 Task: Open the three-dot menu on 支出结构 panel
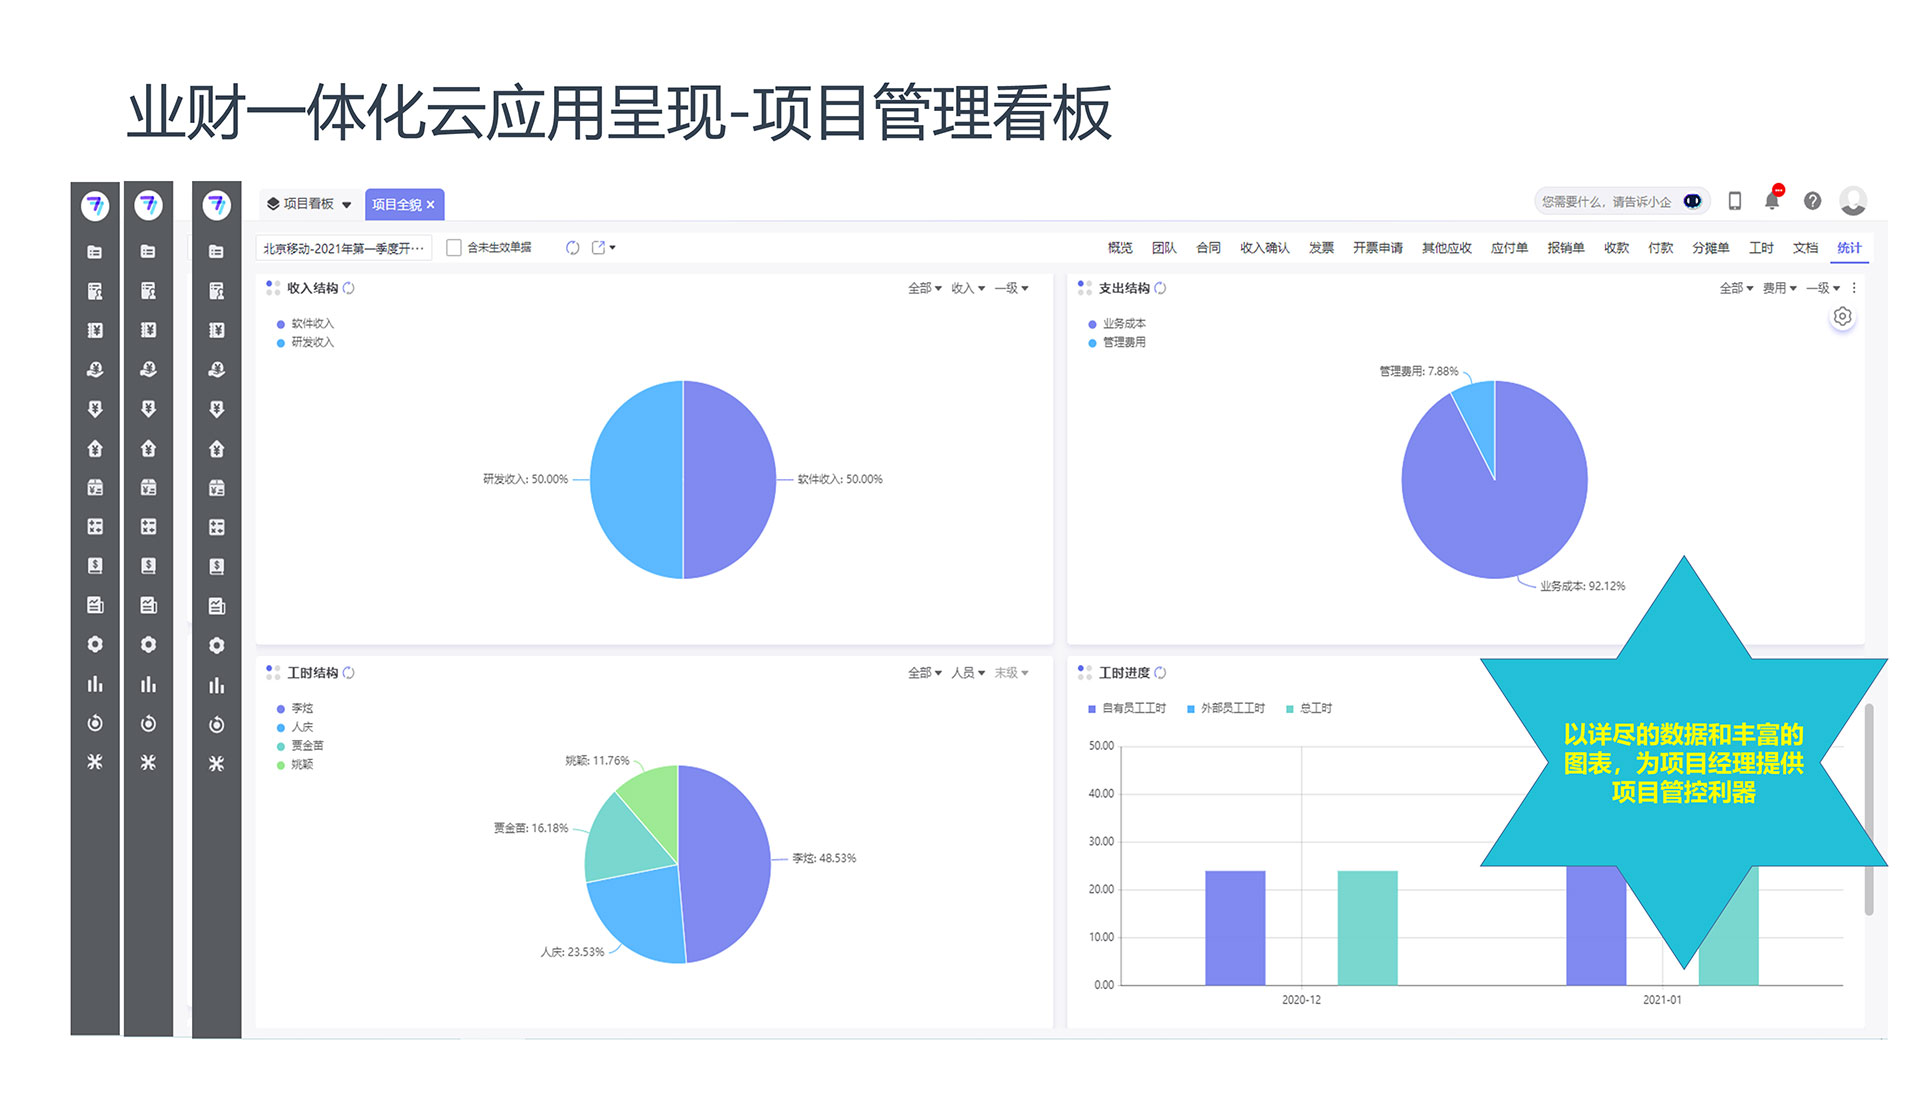click(x=1854, y=288)
